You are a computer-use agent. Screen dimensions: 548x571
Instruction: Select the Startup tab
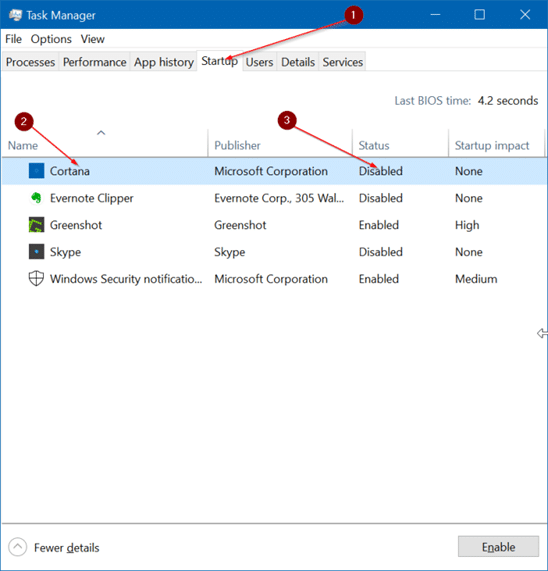(220, 61)
